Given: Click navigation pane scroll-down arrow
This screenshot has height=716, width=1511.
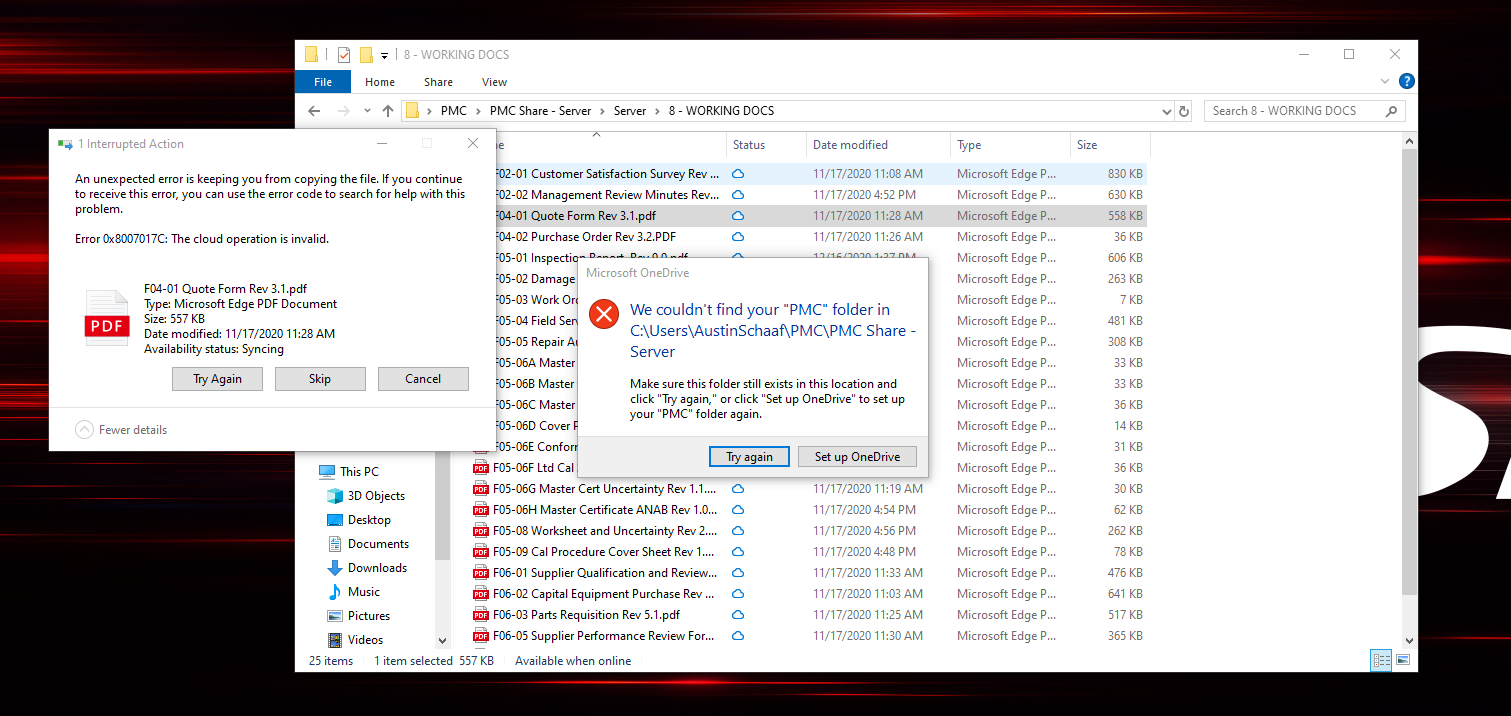Looking at the screenshot, I should [x=443, y=640].
